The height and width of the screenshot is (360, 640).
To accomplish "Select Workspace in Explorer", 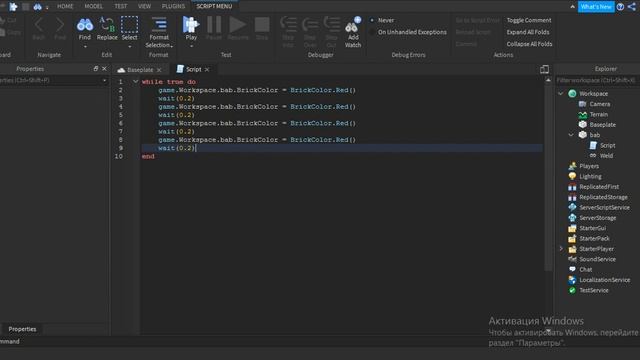I will point(593,93).
